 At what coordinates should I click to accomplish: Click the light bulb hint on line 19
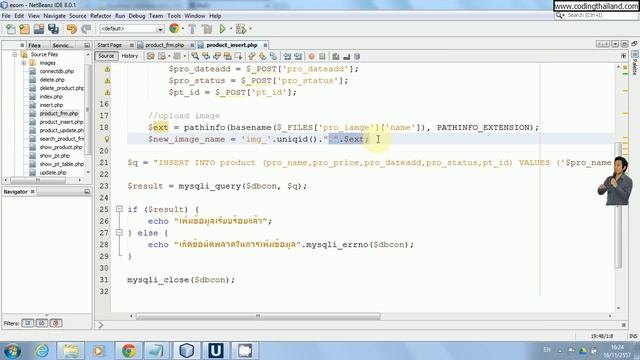(107, 139)
